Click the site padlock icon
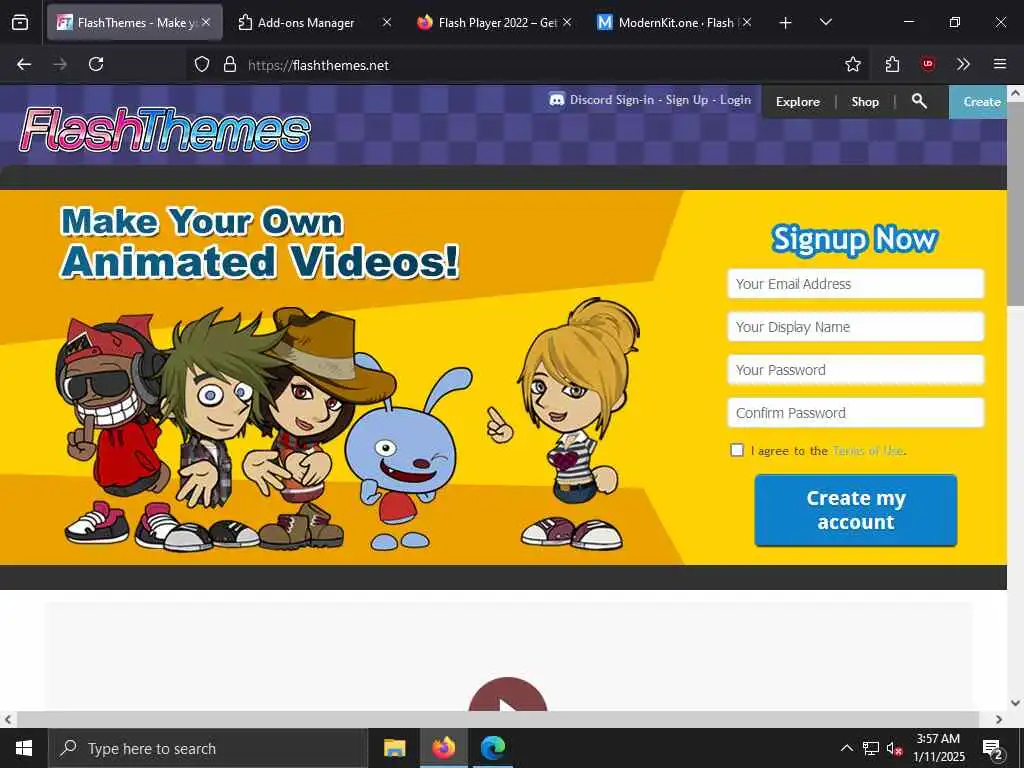 click(x=229, y=64)
